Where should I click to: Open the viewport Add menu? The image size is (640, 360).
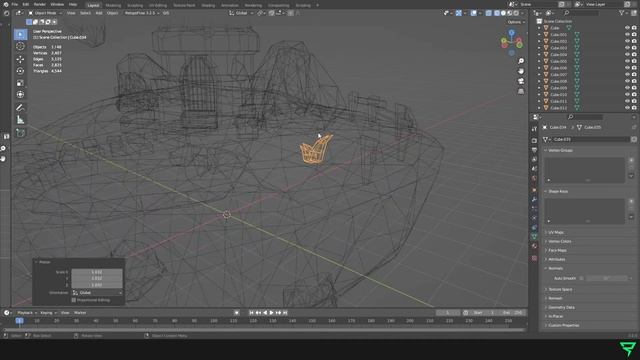point(99,13)
